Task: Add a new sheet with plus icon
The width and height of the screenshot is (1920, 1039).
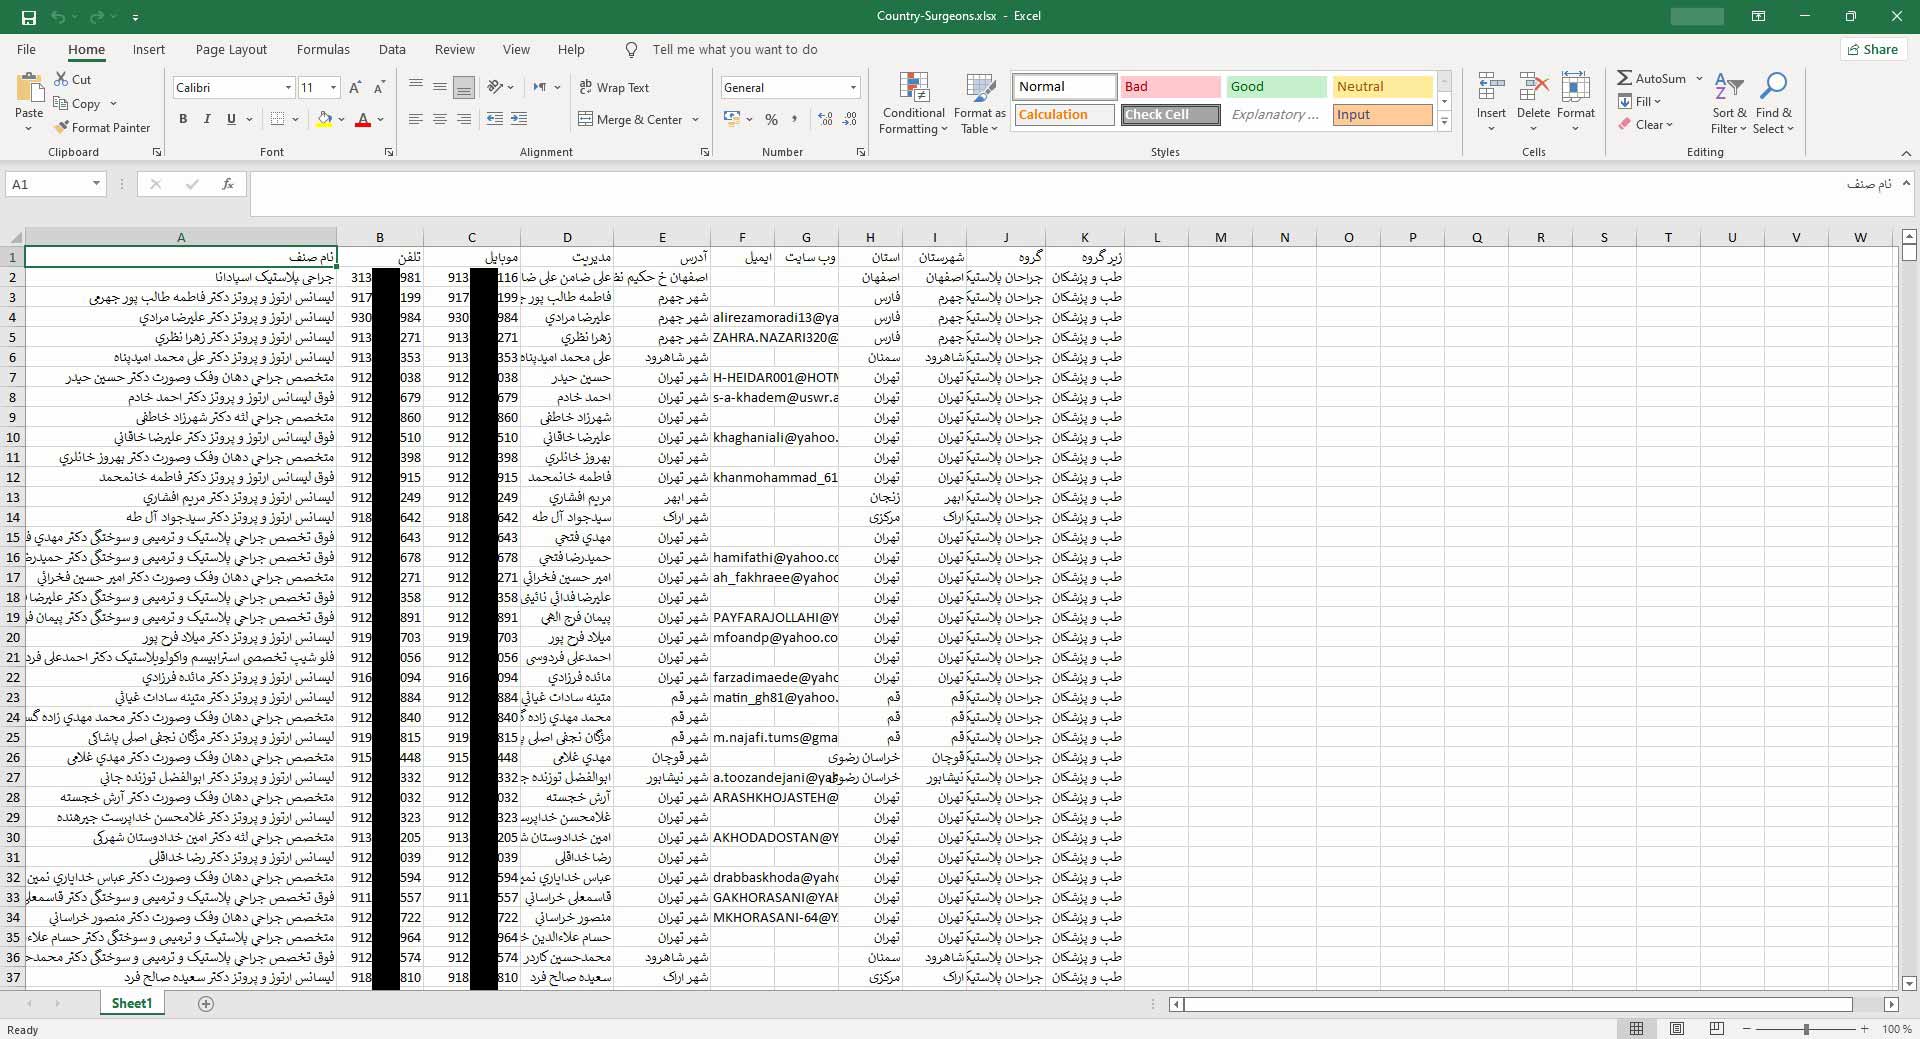Action: click(206, 1003)
